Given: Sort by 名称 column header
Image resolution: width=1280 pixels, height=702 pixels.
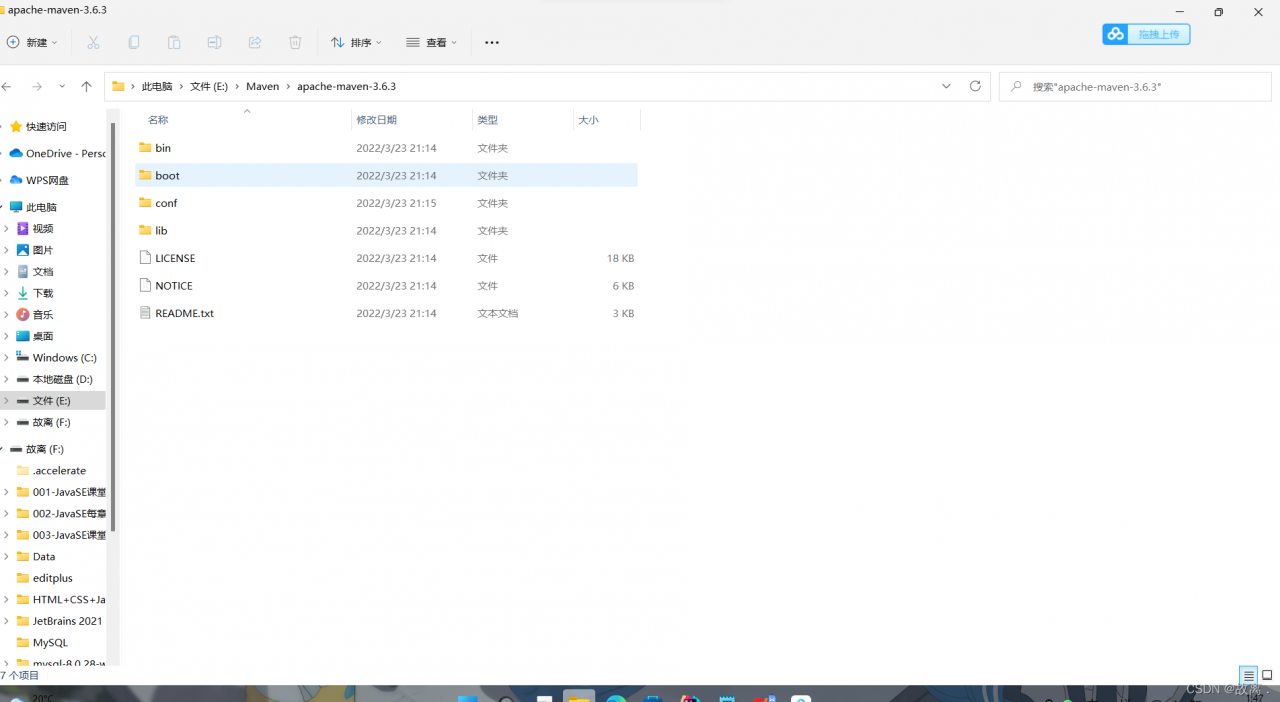Looking at the screenshot, I should (158, 120).
